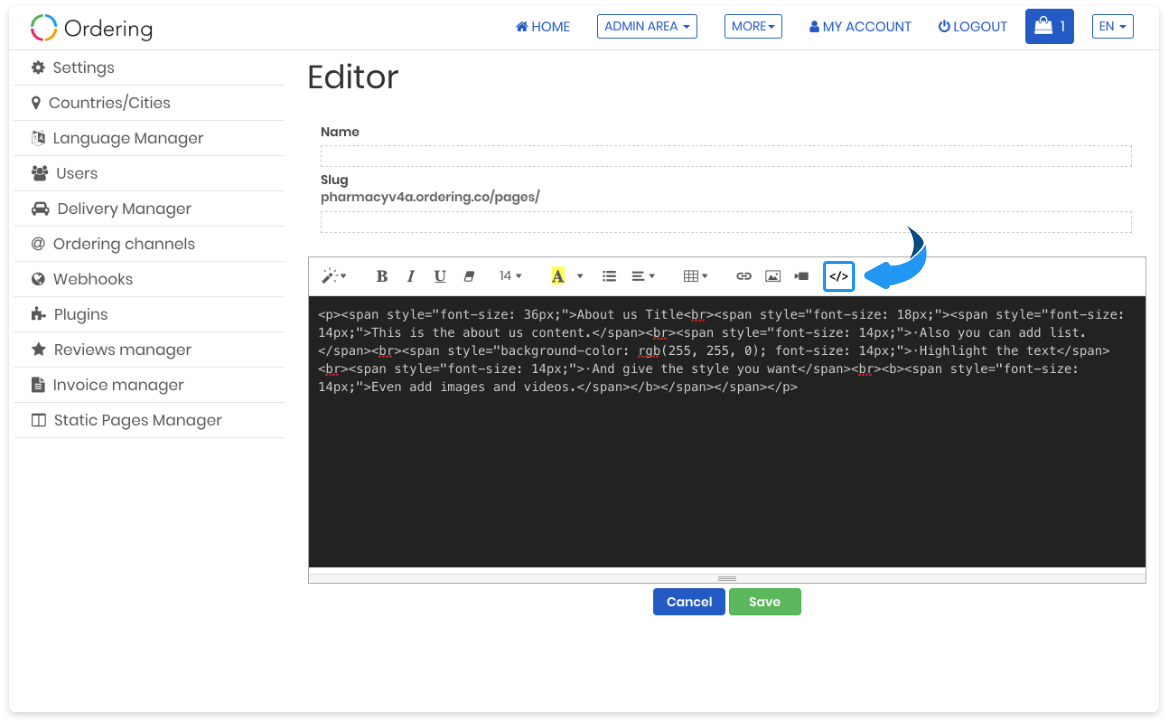This screenshot has width=1168, height=724.
Task: Open the magic wand style menu
Action: [x=334, y=276]
